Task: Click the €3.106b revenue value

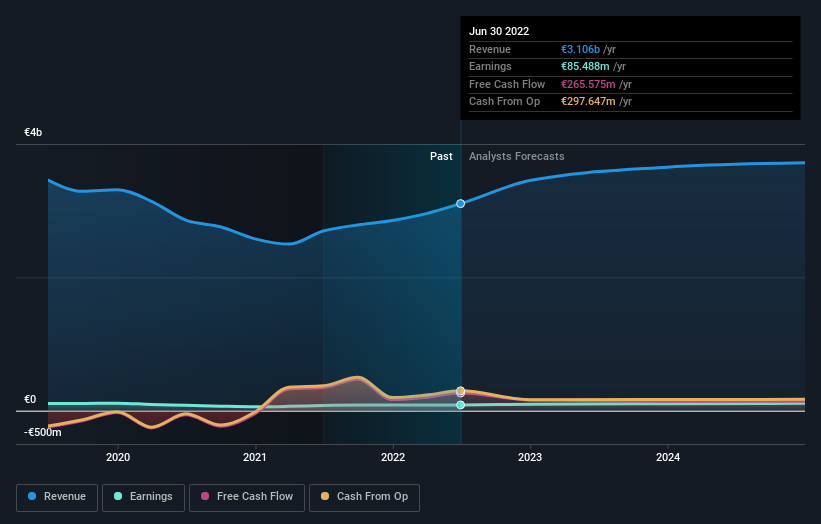Action: (580, 49)
